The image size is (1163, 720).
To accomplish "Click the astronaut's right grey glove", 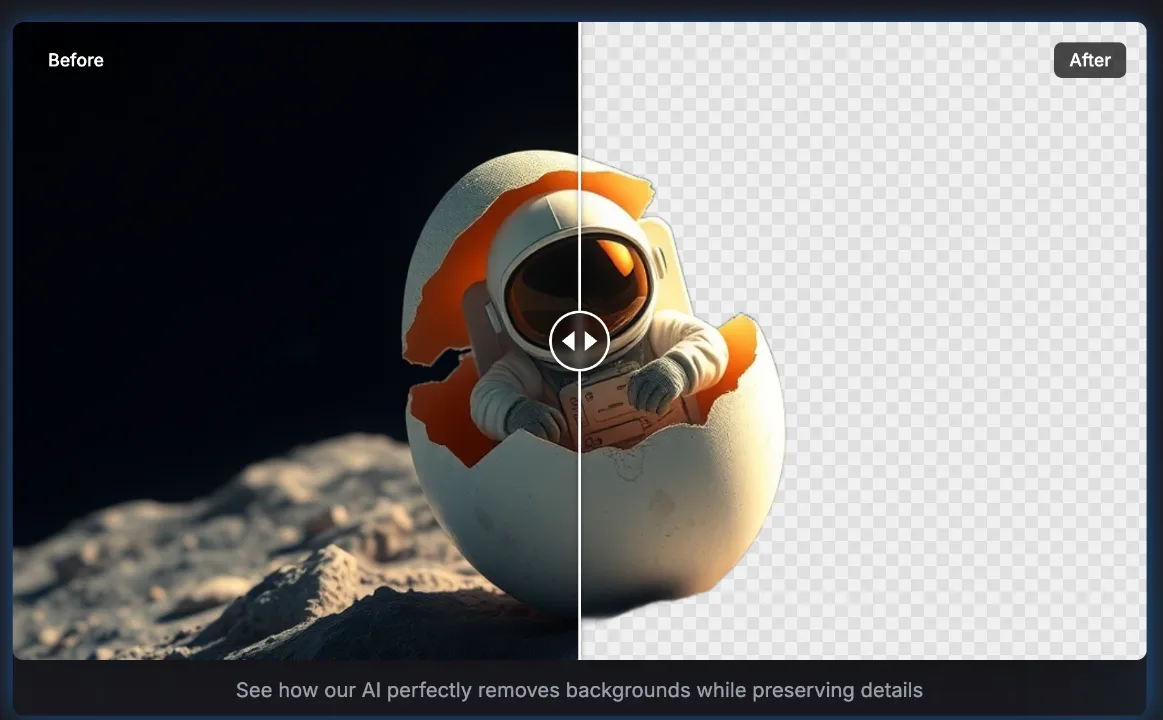I will pos(656,383).
